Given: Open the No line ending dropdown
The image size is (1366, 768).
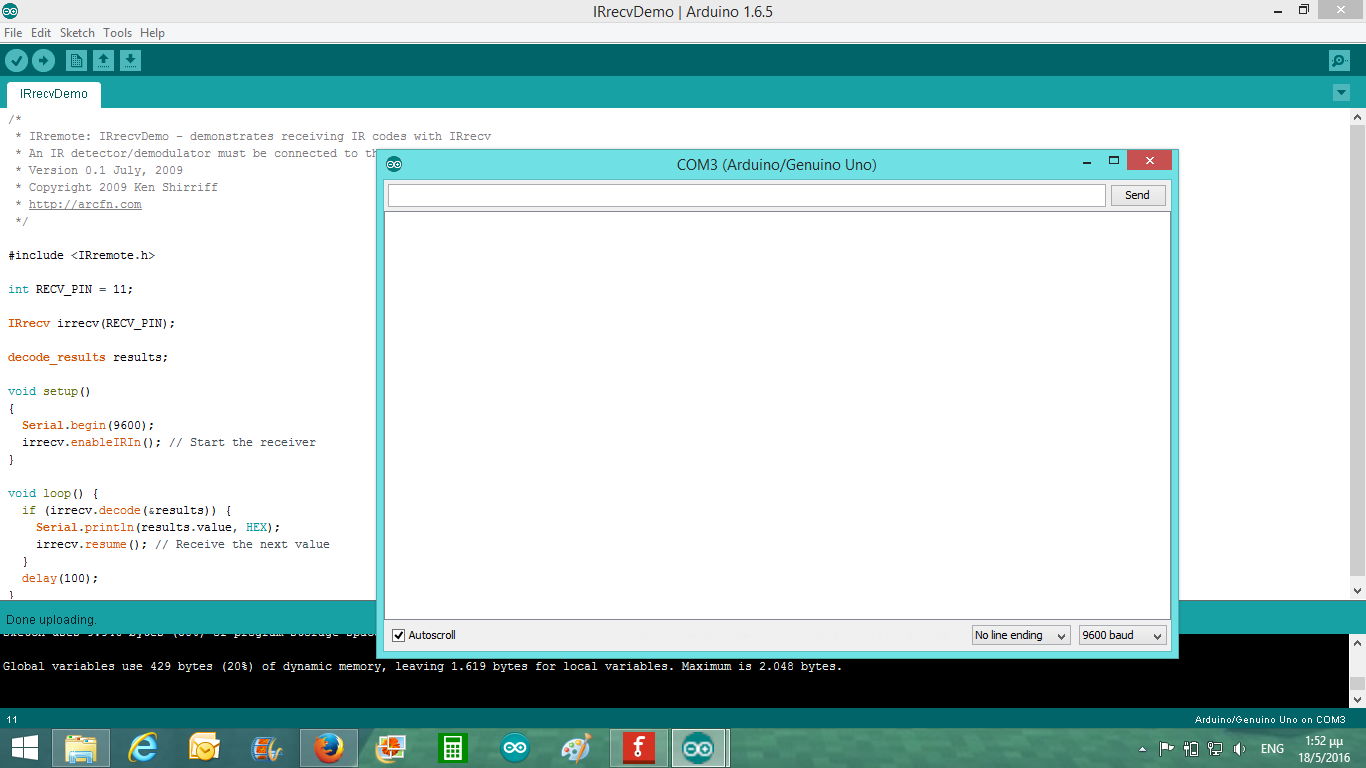Looking at the screenshot, I should tap(1021, 635).
